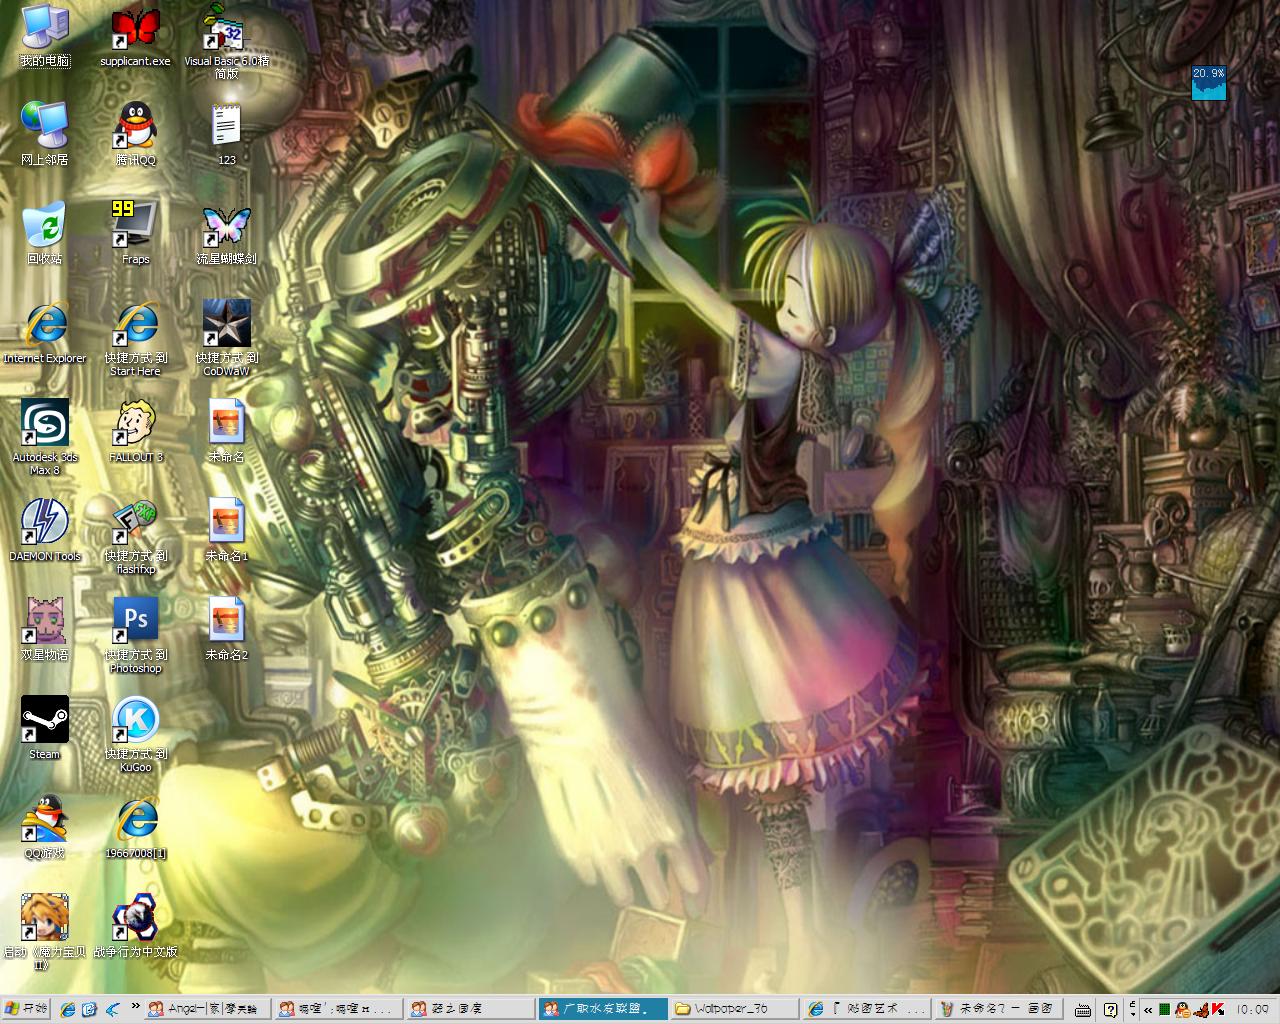Screen dimensions: 1280x1024
Task: Expand the quick launch overflow chevron
Action: pyautogui.click(x=135, y=1008)
